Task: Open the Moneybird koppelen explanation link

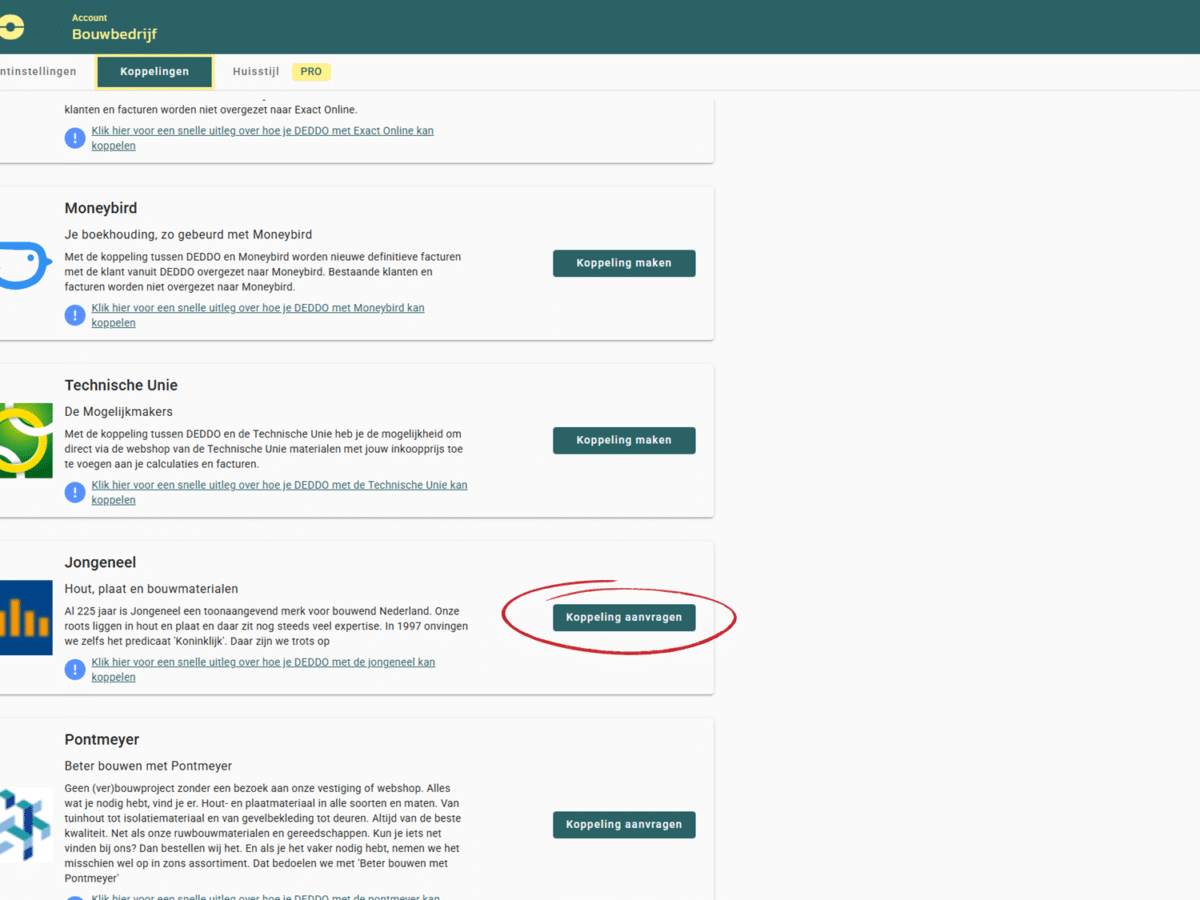Action: click(258, 315)
